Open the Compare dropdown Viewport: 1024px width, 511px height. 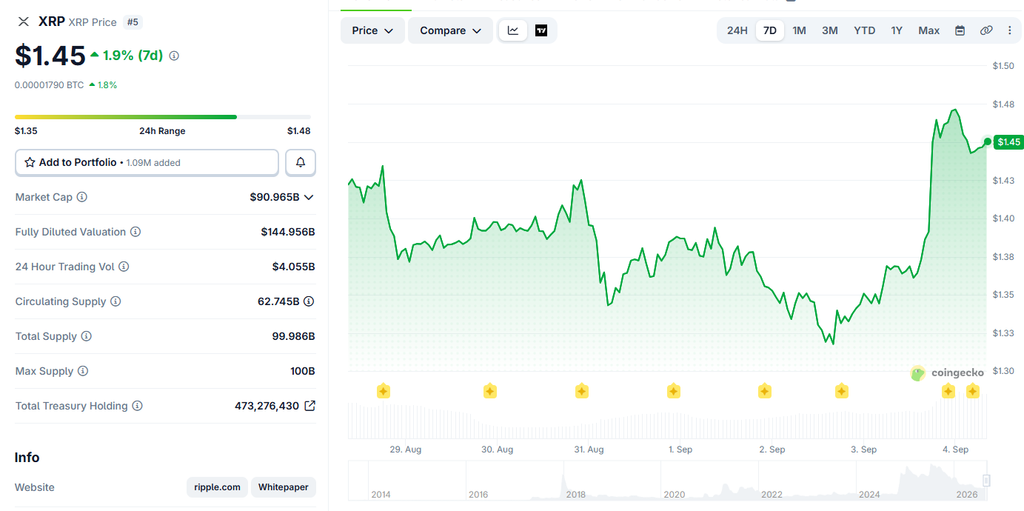(451, 31)
